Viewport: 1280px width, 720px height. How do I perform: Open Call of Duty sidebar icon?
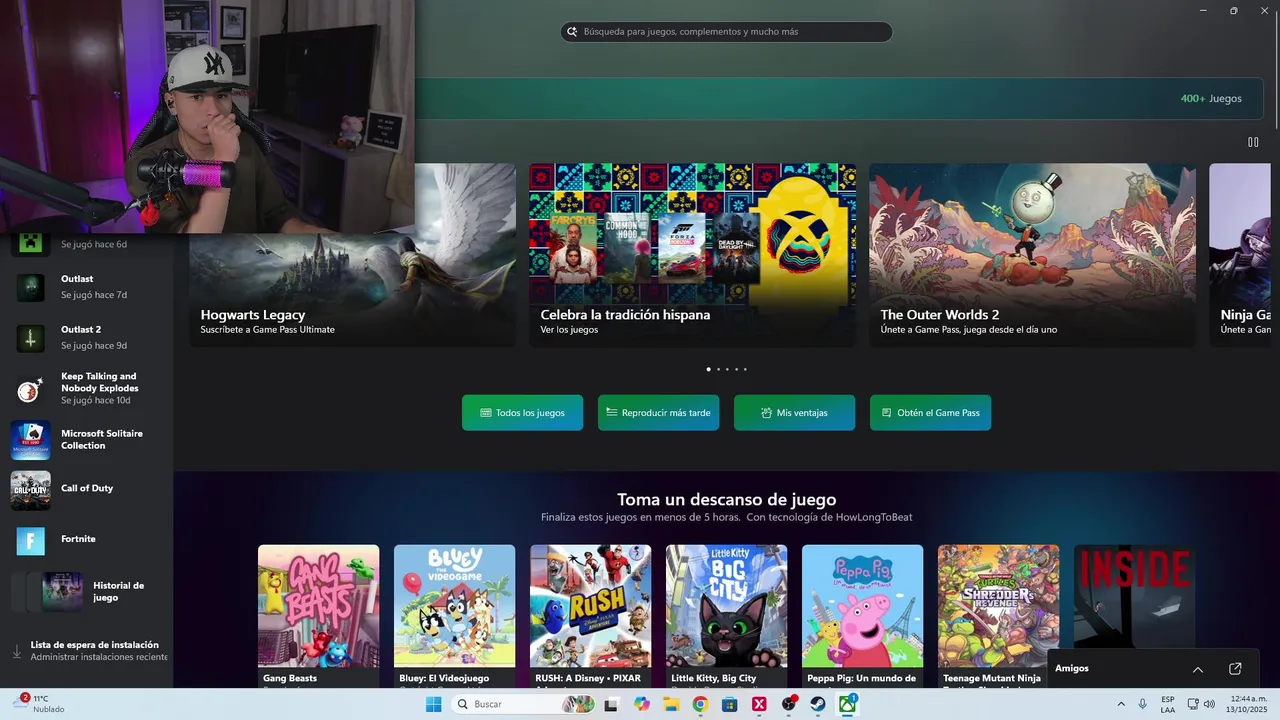click(30, 490)
